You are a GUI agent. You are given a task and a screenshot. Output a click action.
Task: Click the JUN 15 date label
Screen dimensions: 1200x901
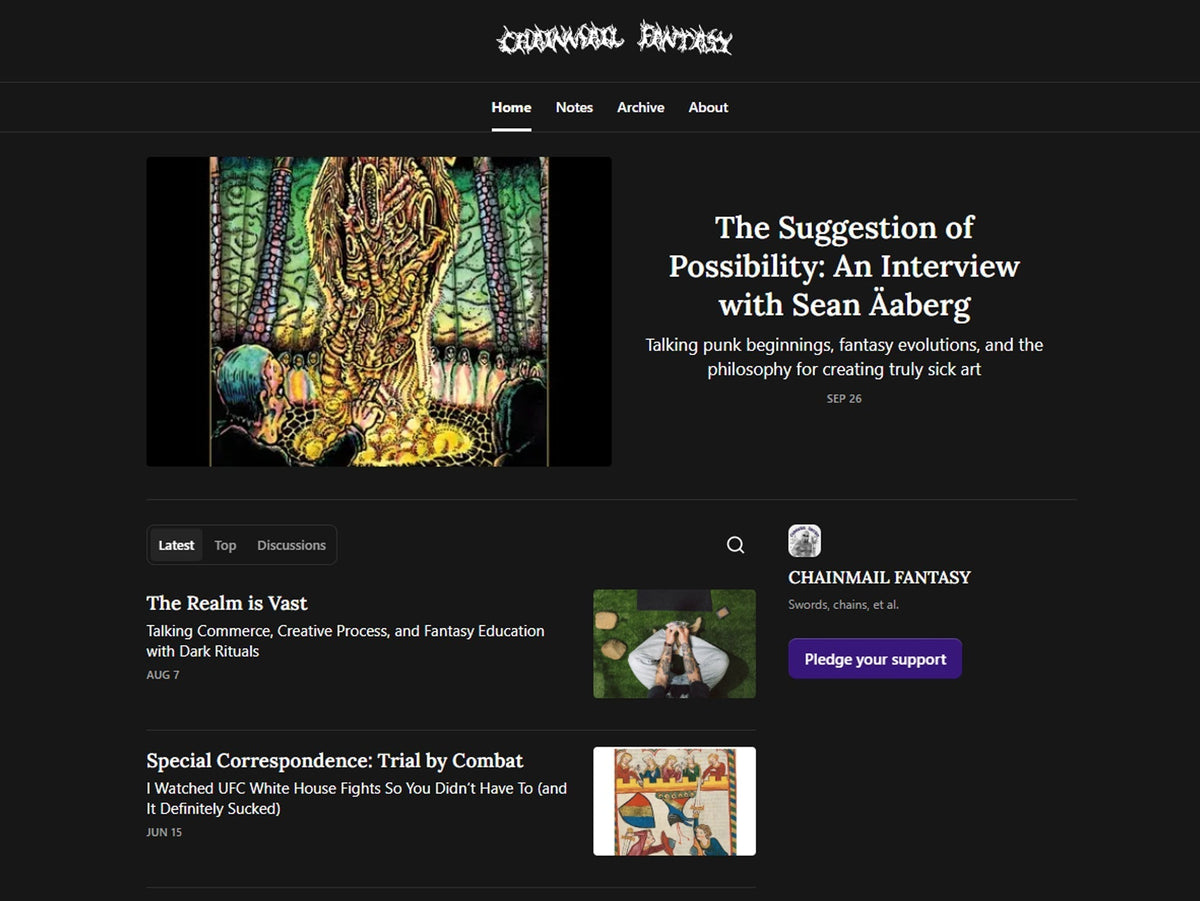(x=164, y=832)
